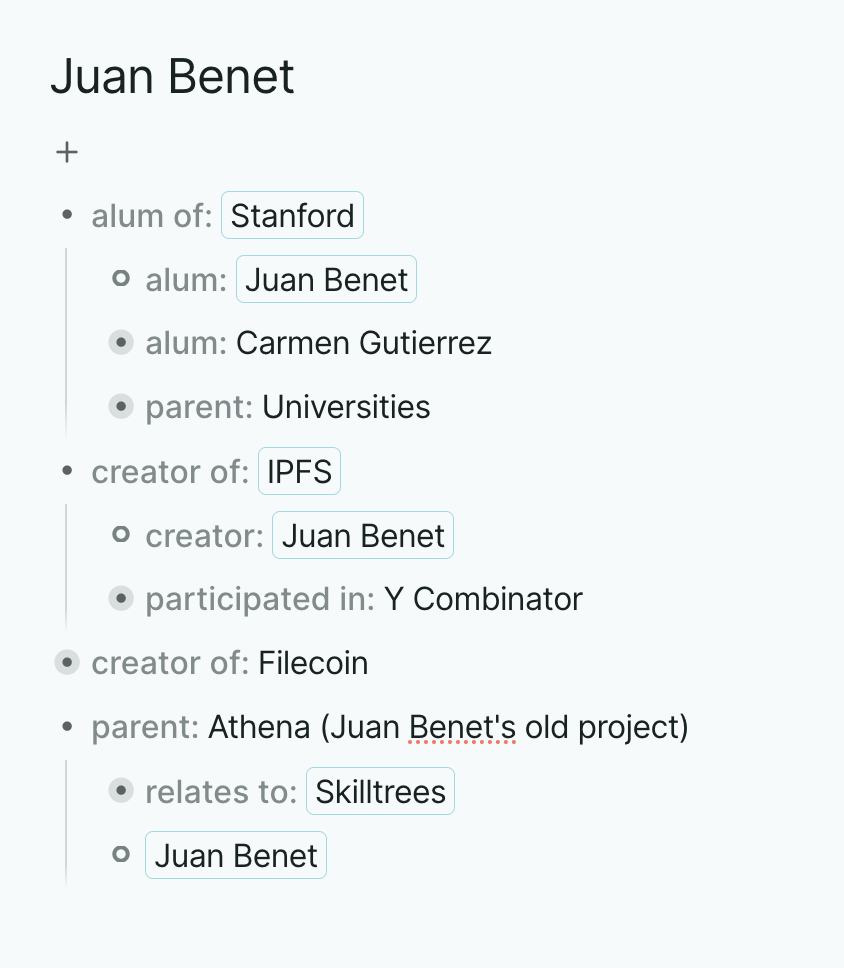Expand the 'parent: Universities' bullet
The height and width of the screenshot is (968, 844).
click(x=121, y=407)
